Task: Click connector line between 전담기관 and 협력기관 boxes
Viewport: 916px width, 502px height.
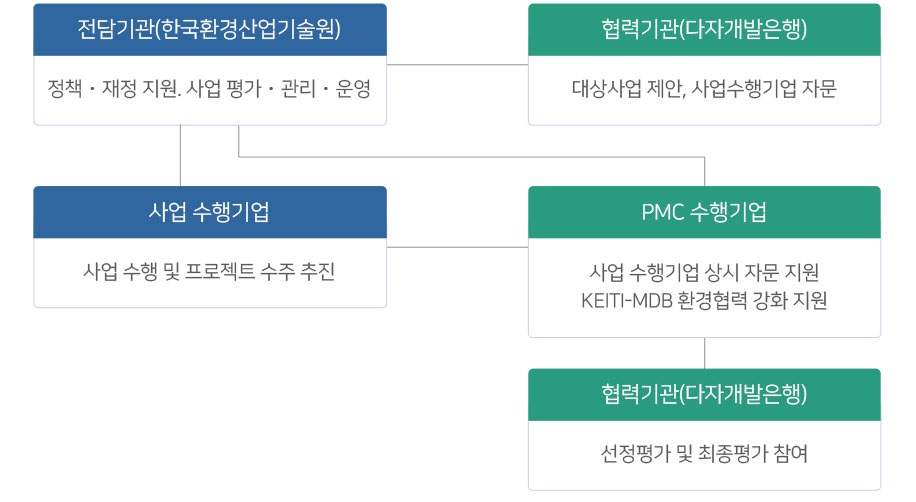Action: 457,65
